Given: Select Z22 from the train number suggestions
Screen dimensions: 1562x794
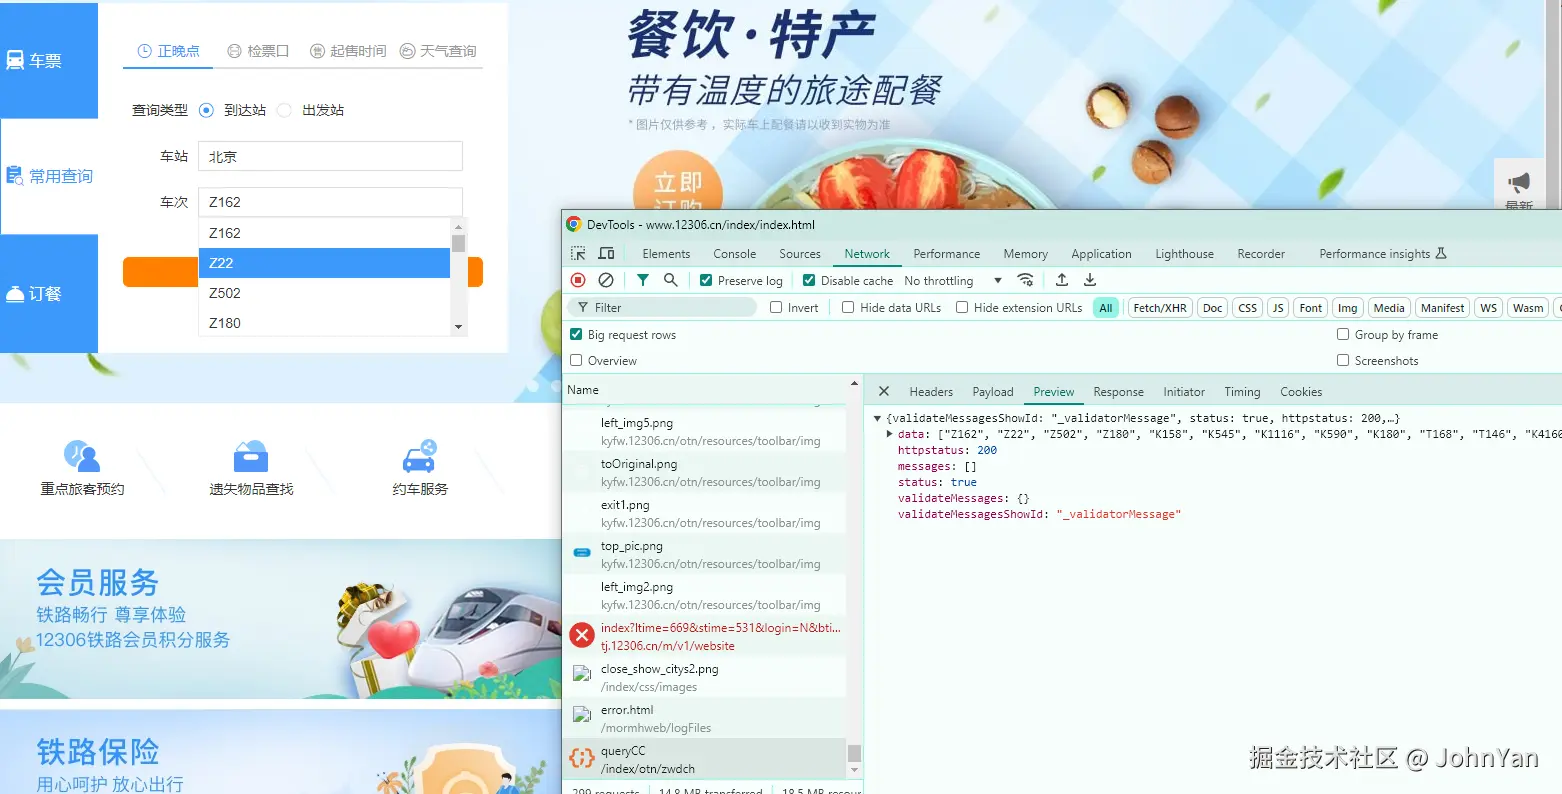Looking at the screenshot, I should pos(324,263).
